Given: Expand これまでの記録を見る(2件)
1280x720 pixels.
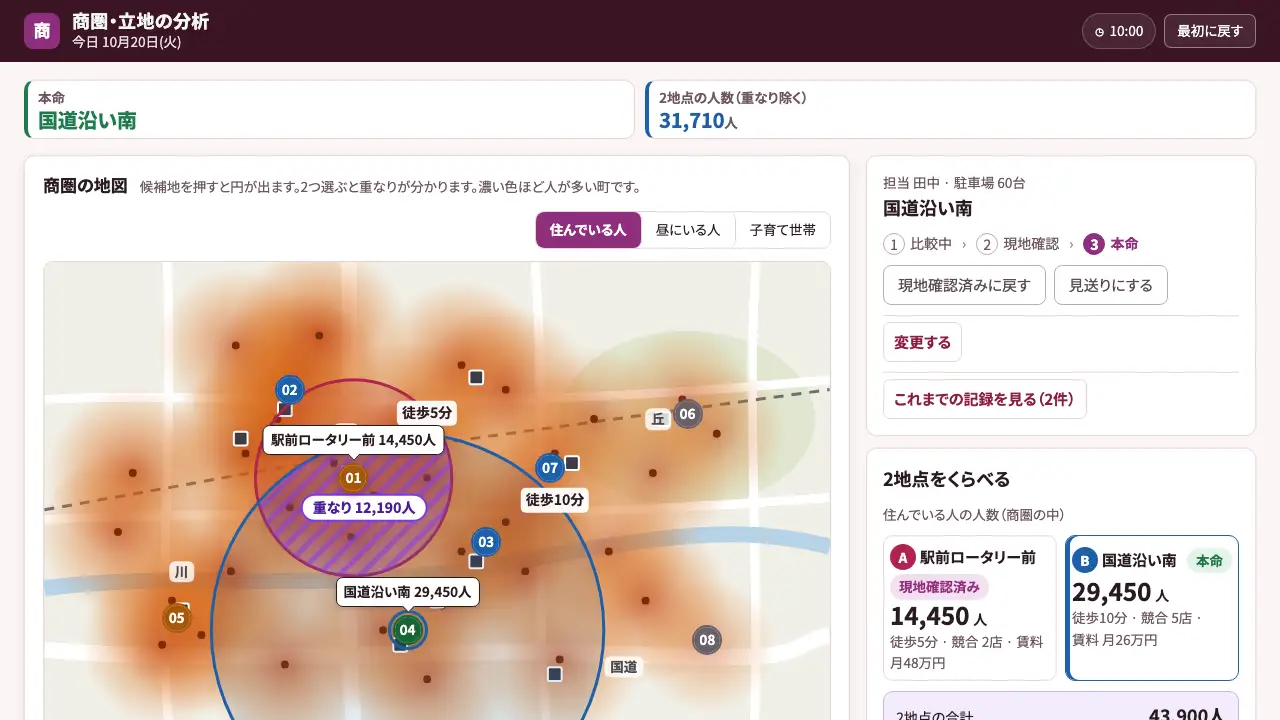Looking at the screenshot, I should pos(984,399).
